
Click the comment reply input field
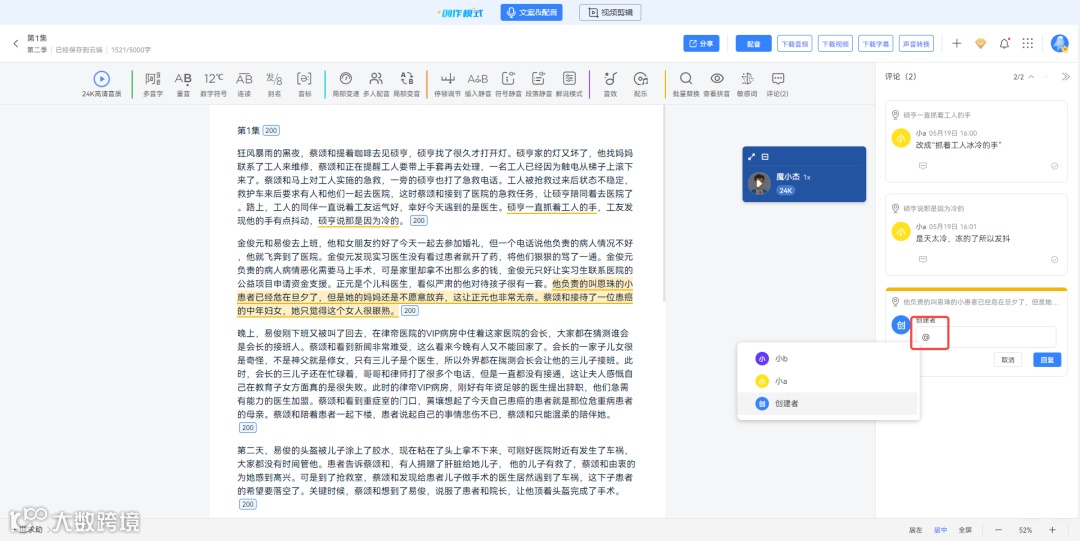click(x=984, y=337)
